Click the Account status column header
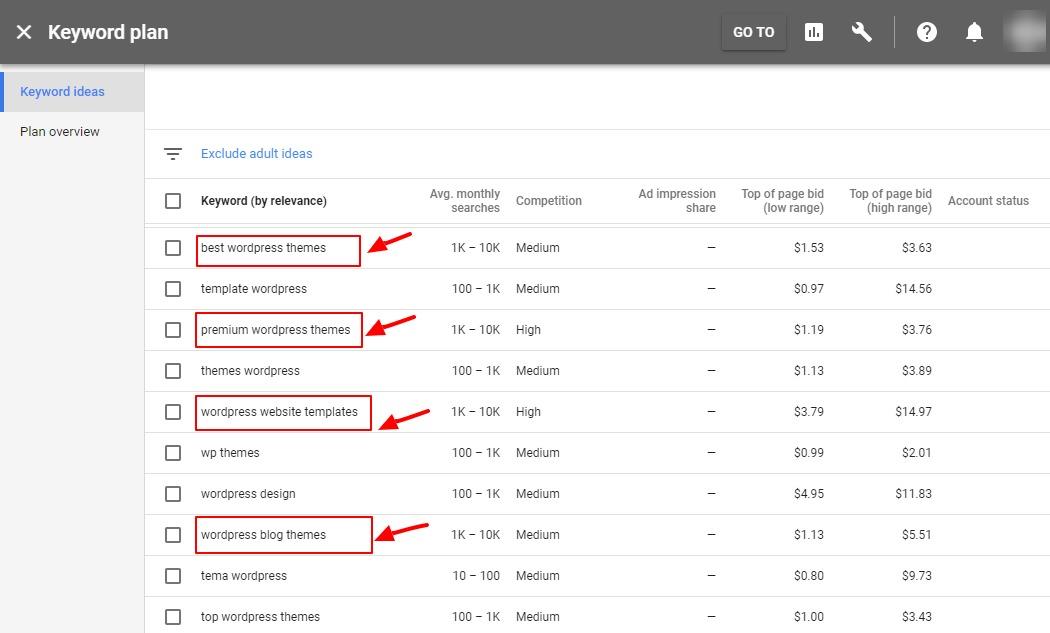Image resolution: width=1050 pixels, height=633 pixels. point(988,201)
